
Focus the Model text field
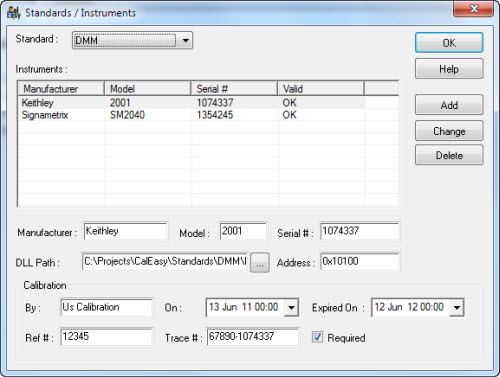[243, 231]
